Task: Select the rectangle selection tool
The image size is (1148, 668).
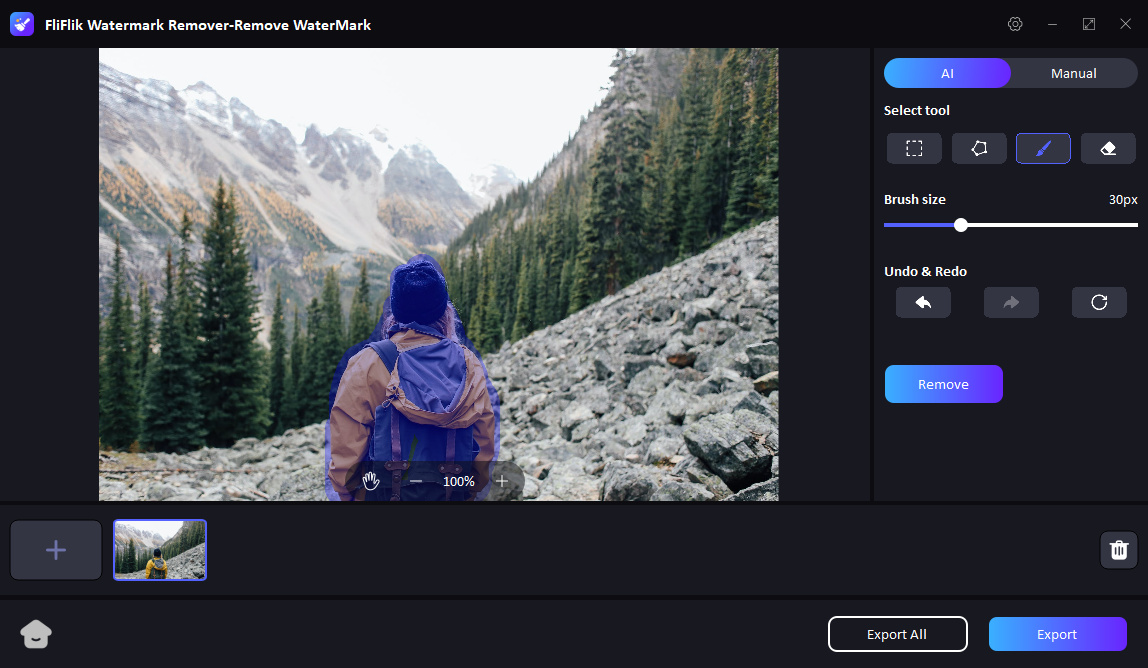Action: (913, 147)
